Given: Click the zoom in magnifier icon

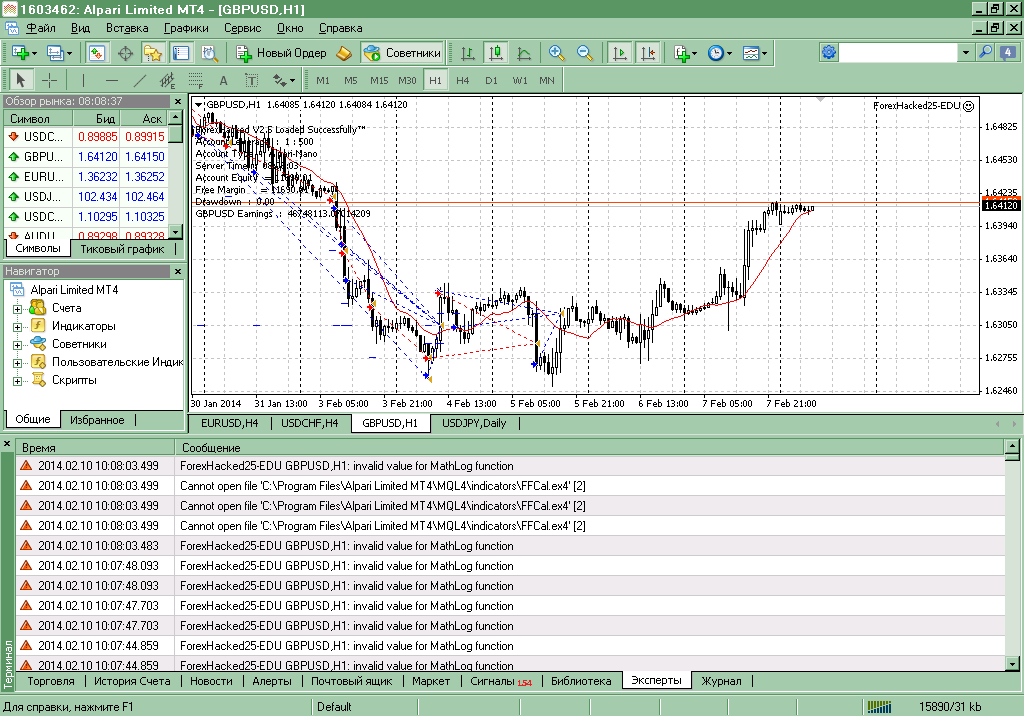Looking at the screenshot, I should tap(556, 53).
